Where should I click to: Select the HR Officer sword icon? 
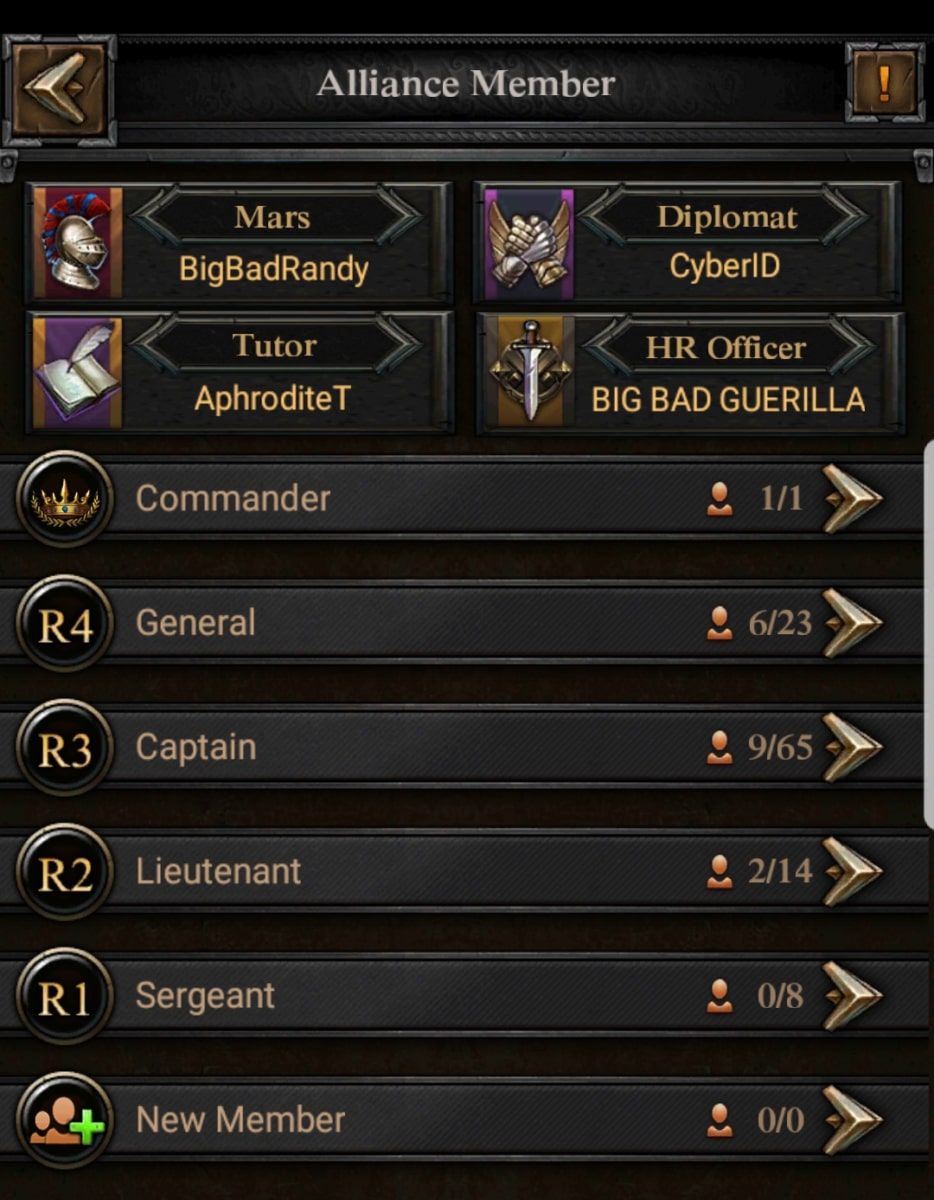coord(530,372)
